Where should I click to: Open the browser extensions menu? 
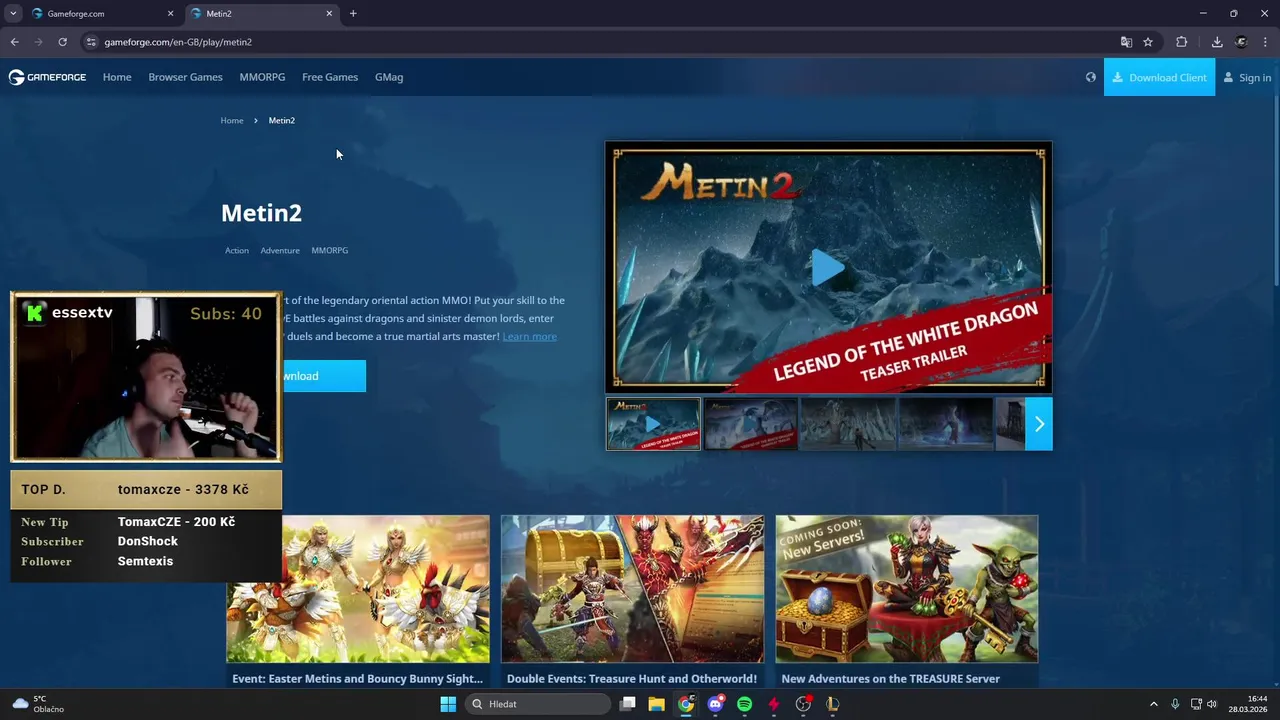pyautogui.click(x=1181, y=42)
